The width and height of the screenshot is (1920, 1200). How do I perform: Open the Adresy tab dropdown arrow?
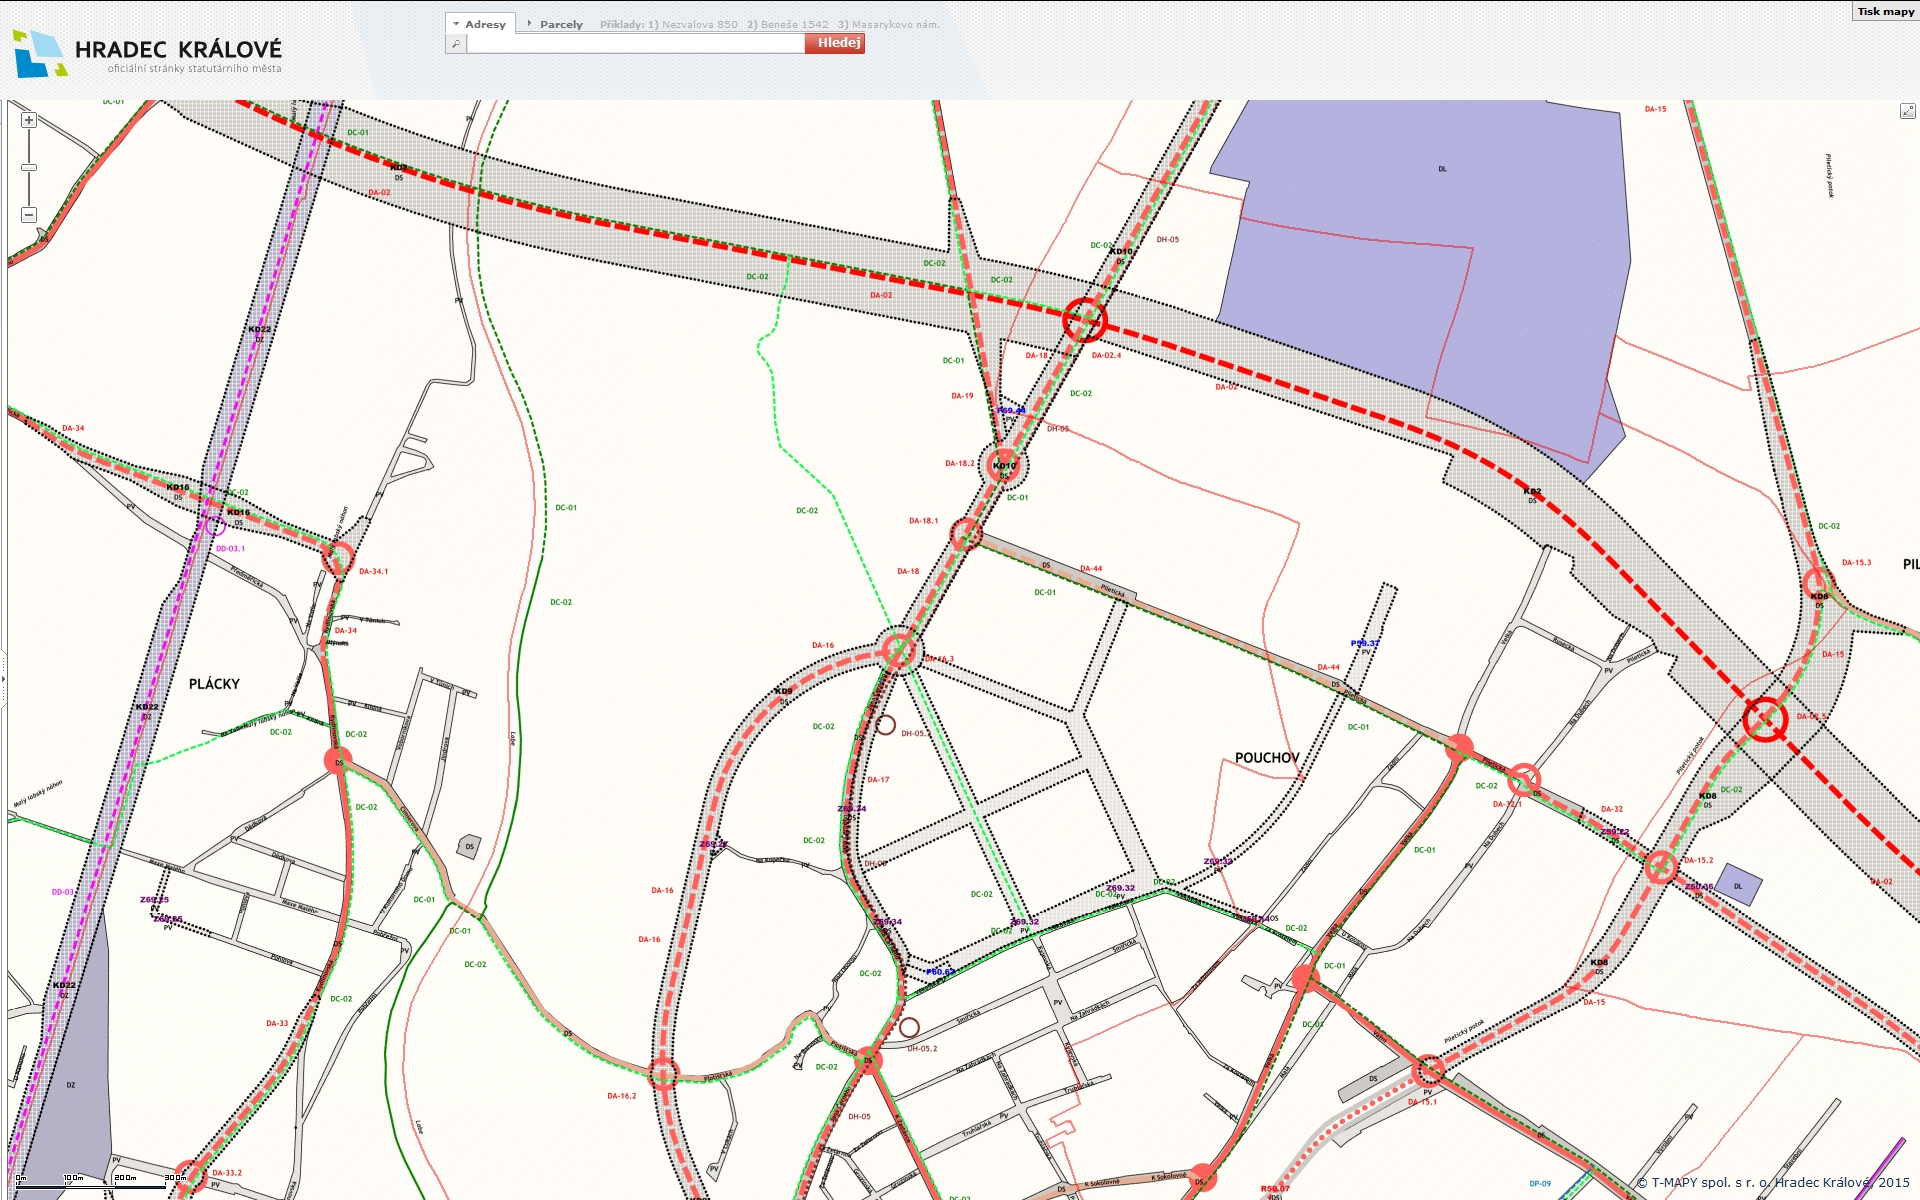pos(456,24)
